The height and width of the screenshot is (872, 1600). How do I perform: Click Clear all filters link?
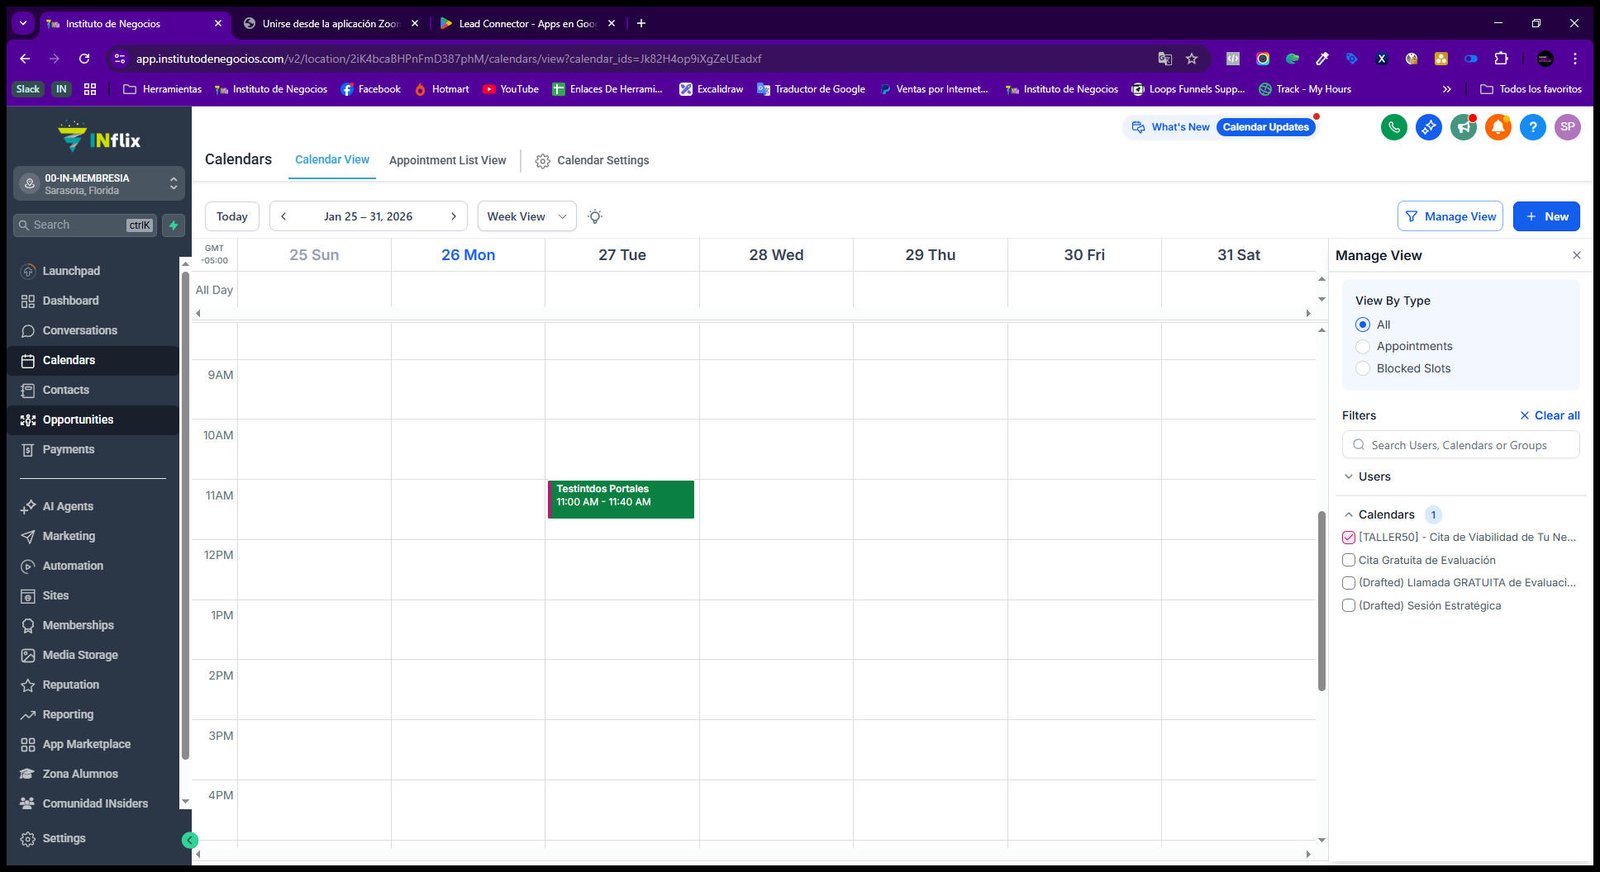[1550, 415]
